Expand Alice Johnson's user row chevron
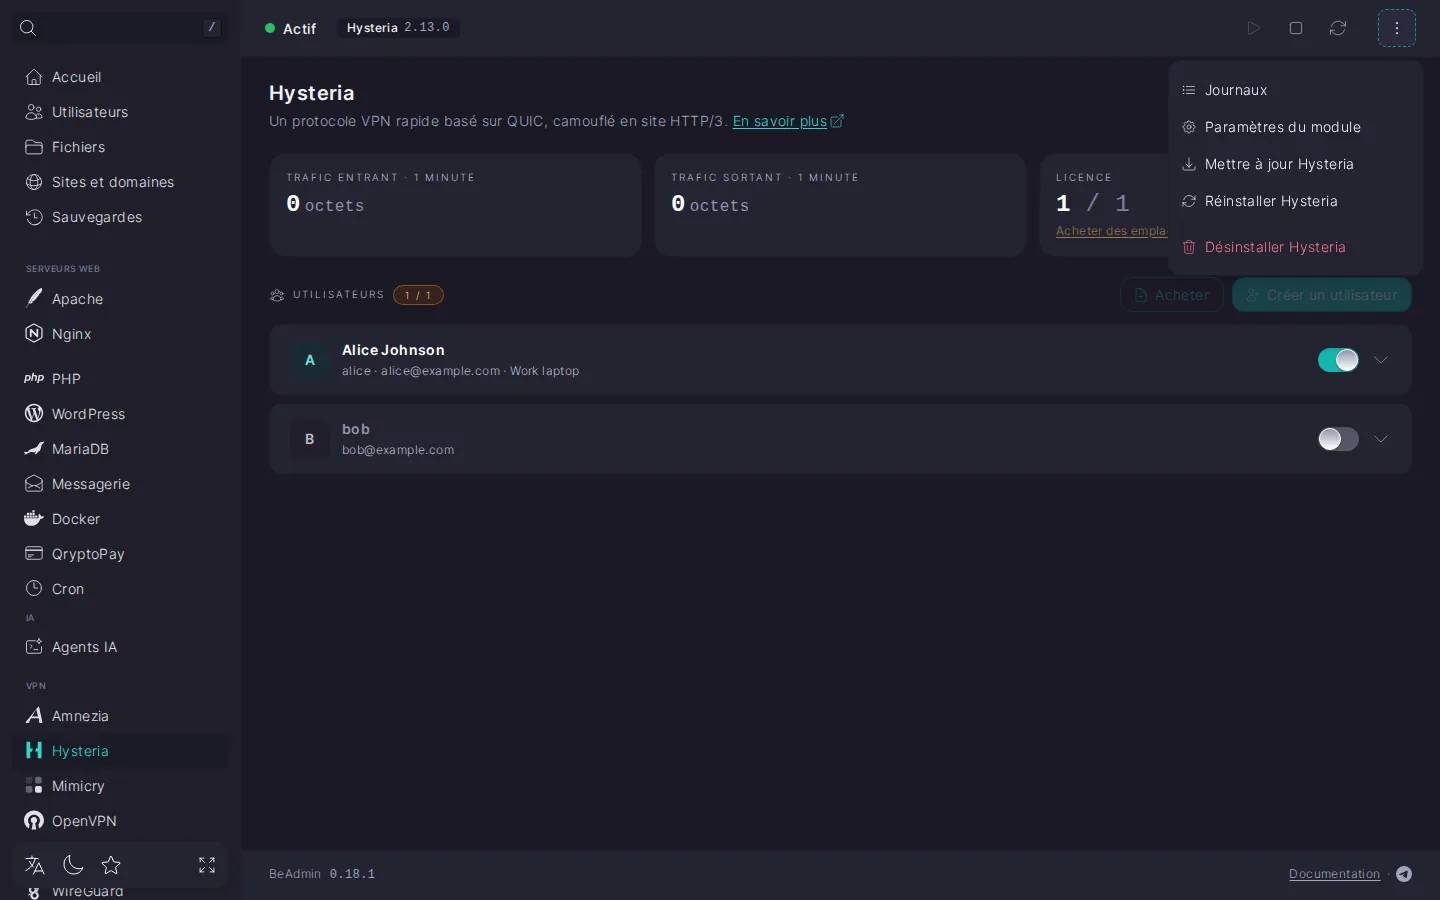This screenshot has height=900, width=1440. [1381, 360]
